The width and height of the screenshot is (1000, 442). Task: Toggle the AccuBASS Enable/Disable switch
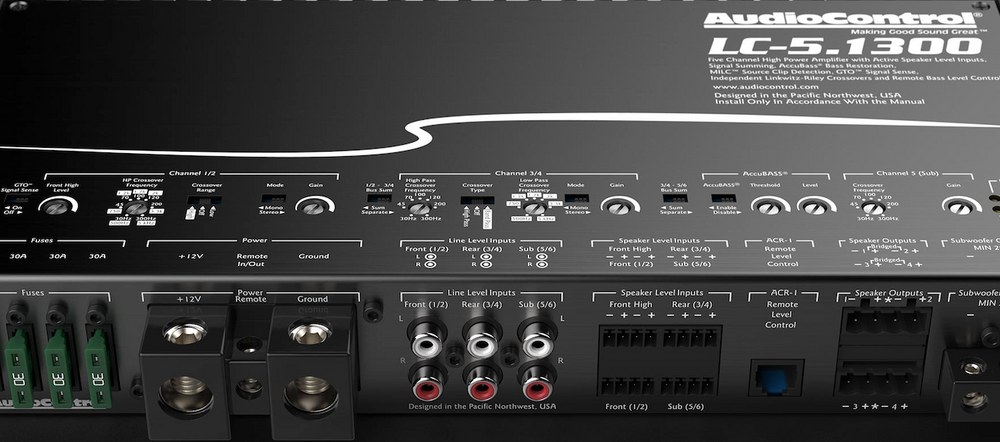click(720, 198)
